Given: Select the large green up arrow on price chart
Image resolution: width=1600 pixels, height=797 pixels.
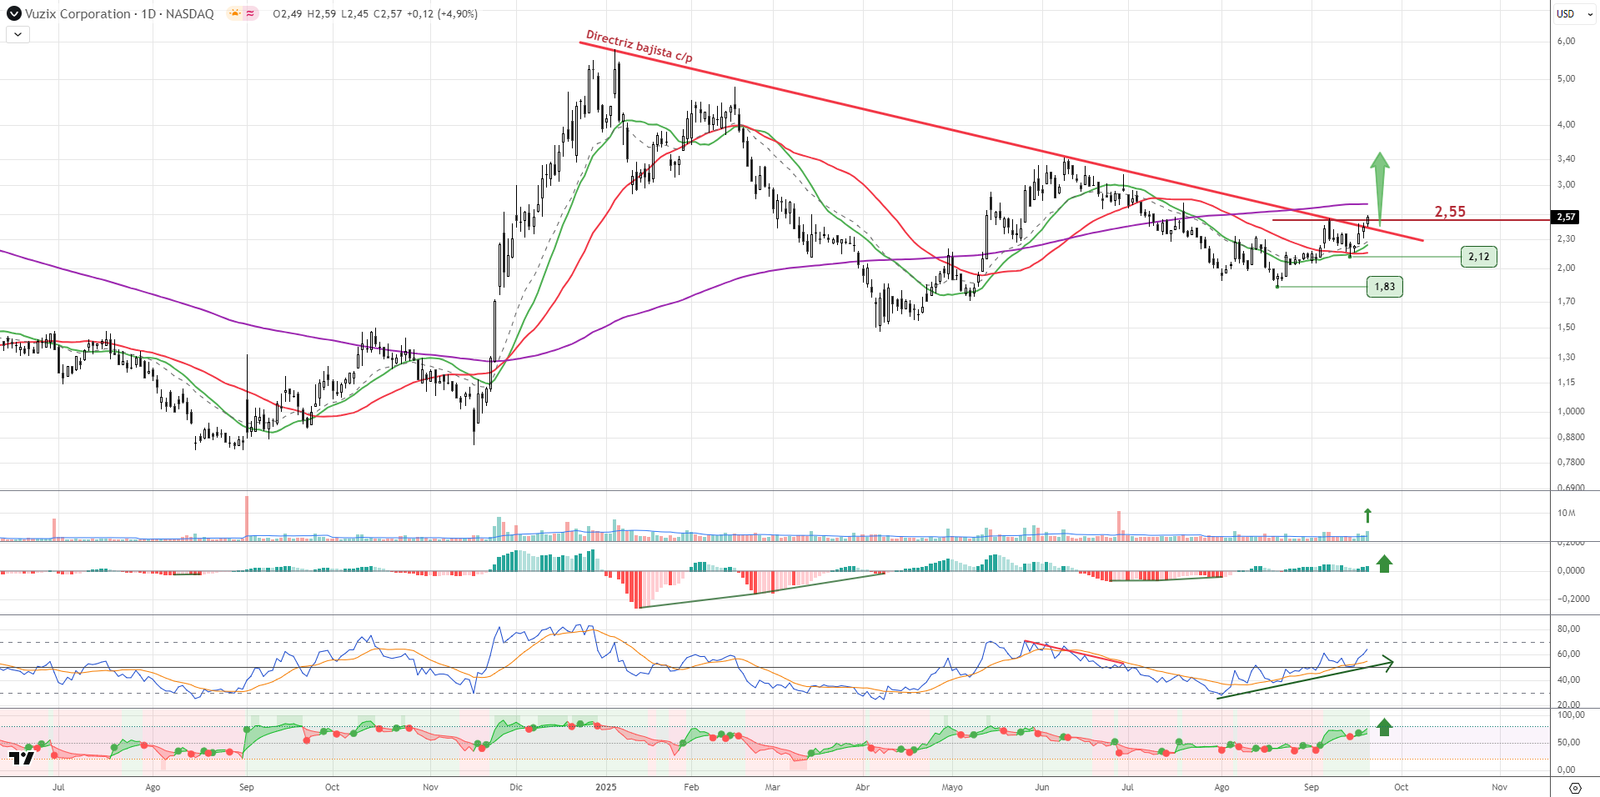Looking at the screenshot, I should coord(1379,186).
